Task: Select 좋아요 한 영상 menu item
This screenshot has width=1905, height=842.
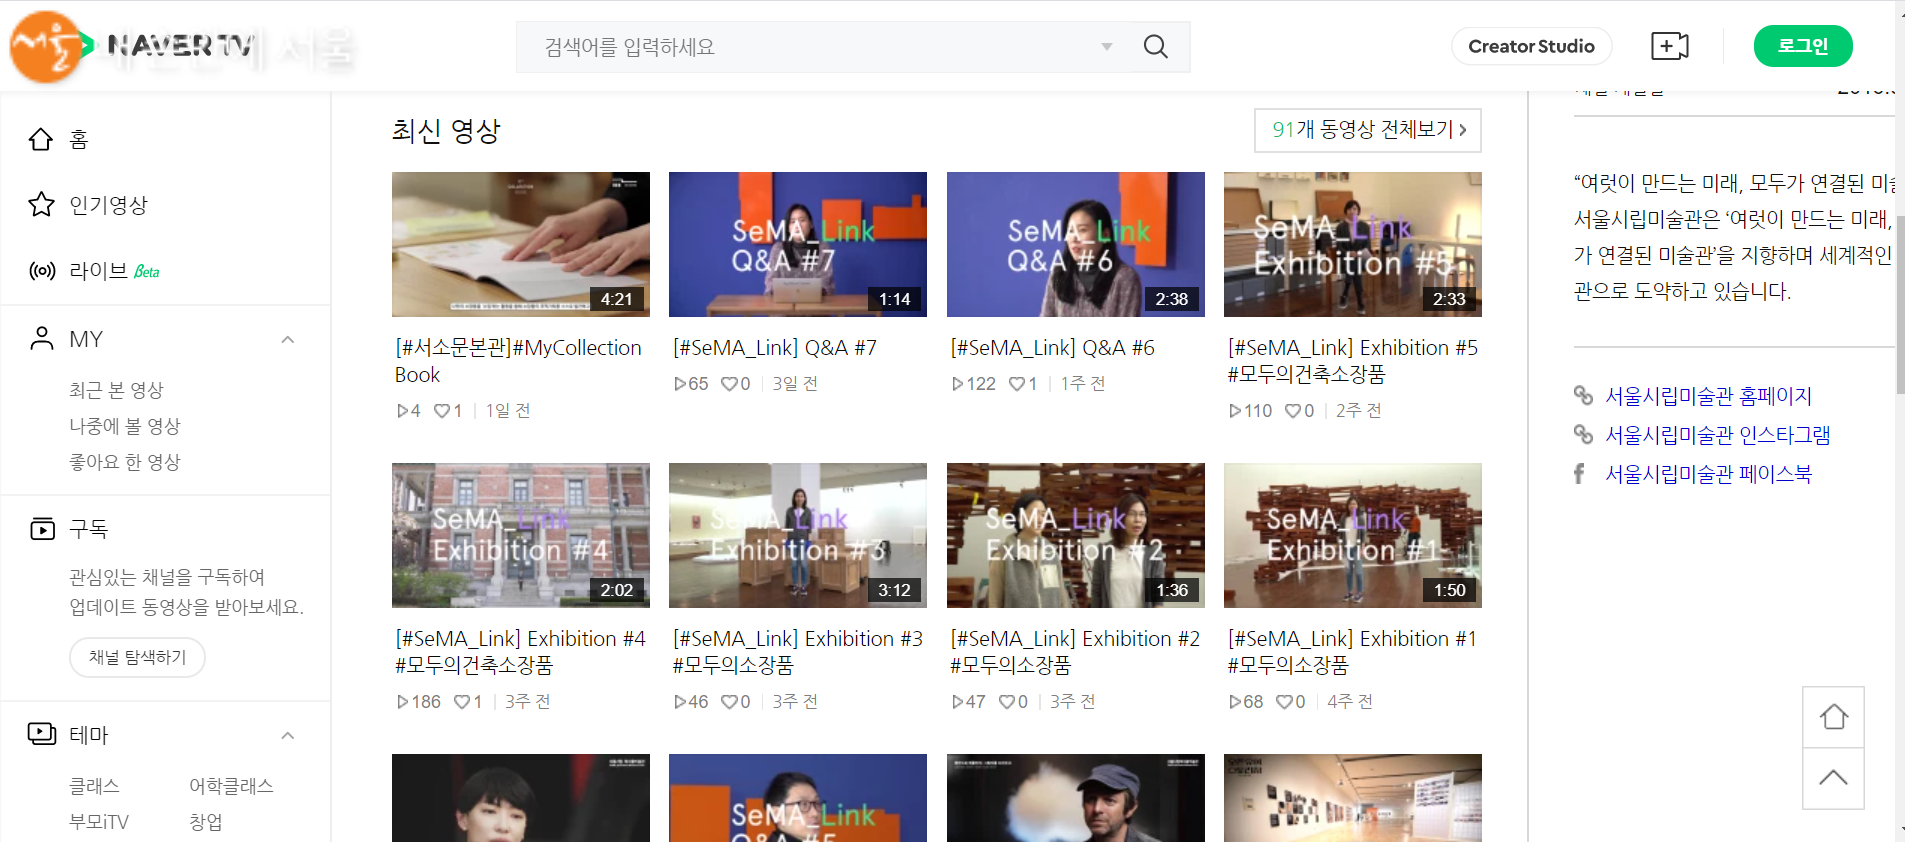Action: 125,462
